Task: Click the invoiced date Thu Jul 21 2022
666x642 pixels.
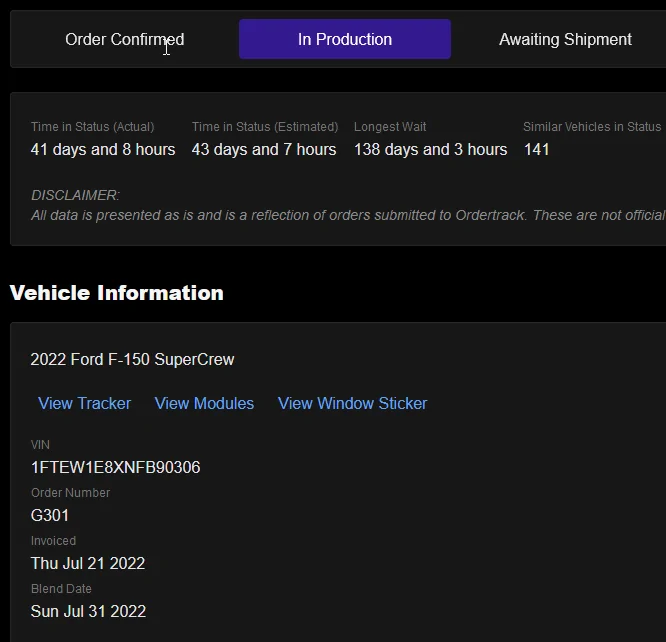Action: (88, 563)
